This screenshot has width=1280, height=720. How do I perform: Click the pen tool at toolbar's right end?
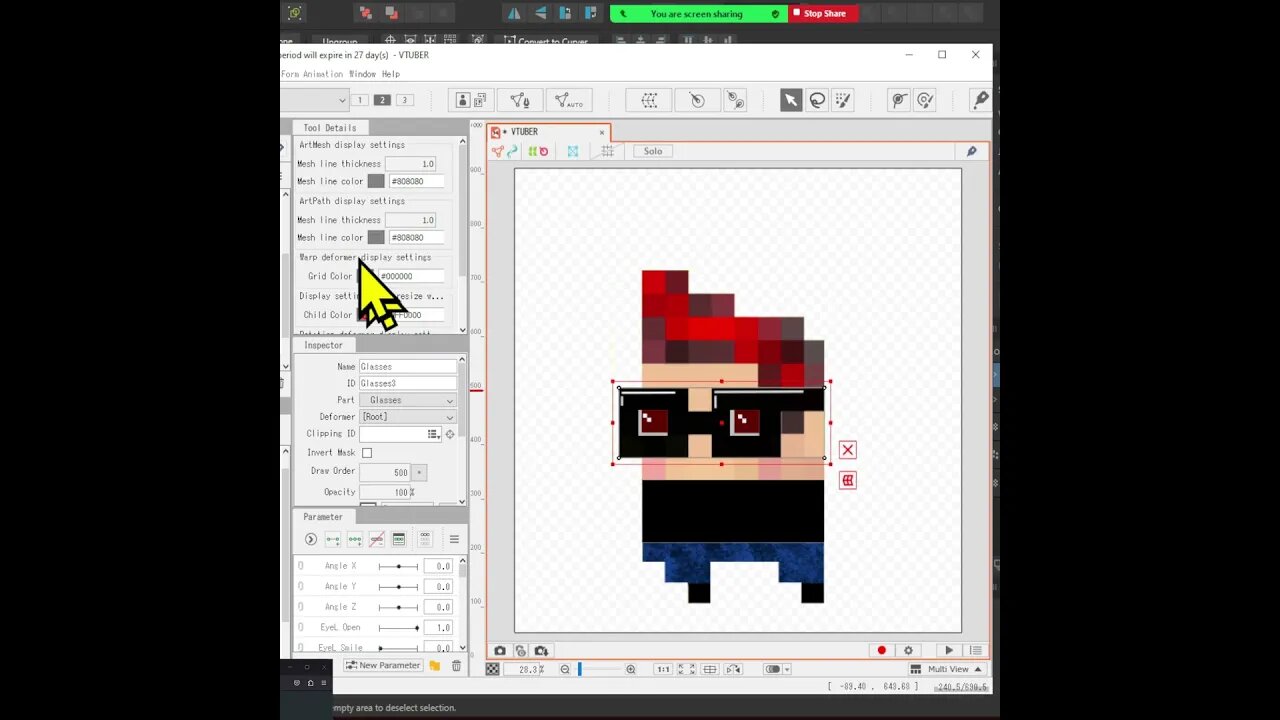(x=980, y=100)
